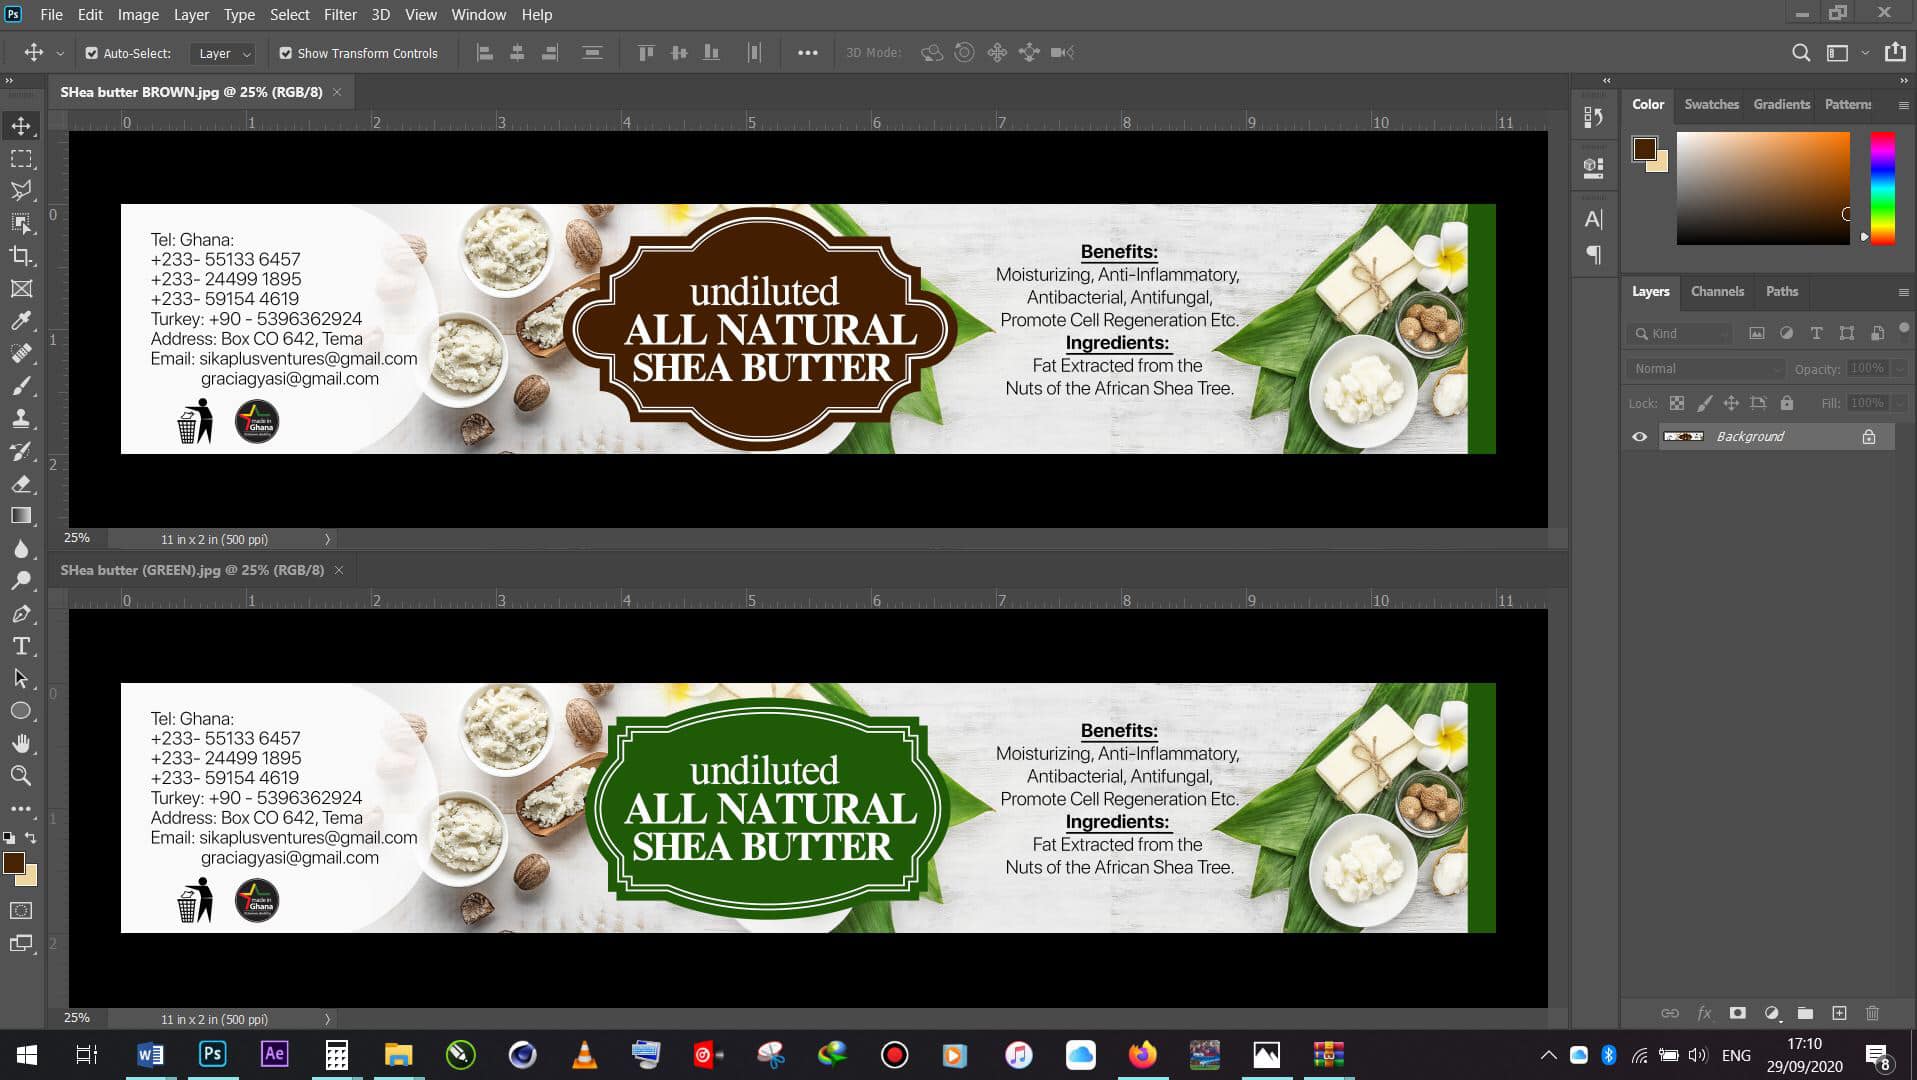Expand status bar info arrow in BROWN document
Screen dimensions: 1917x1080
coord(327,539)
